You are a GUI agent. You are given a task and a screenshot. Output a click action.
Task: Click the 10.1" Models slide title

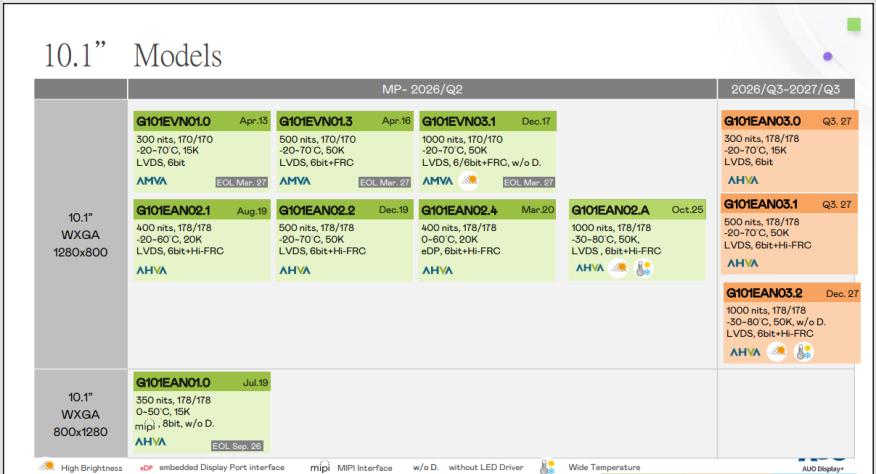[133, 55]
